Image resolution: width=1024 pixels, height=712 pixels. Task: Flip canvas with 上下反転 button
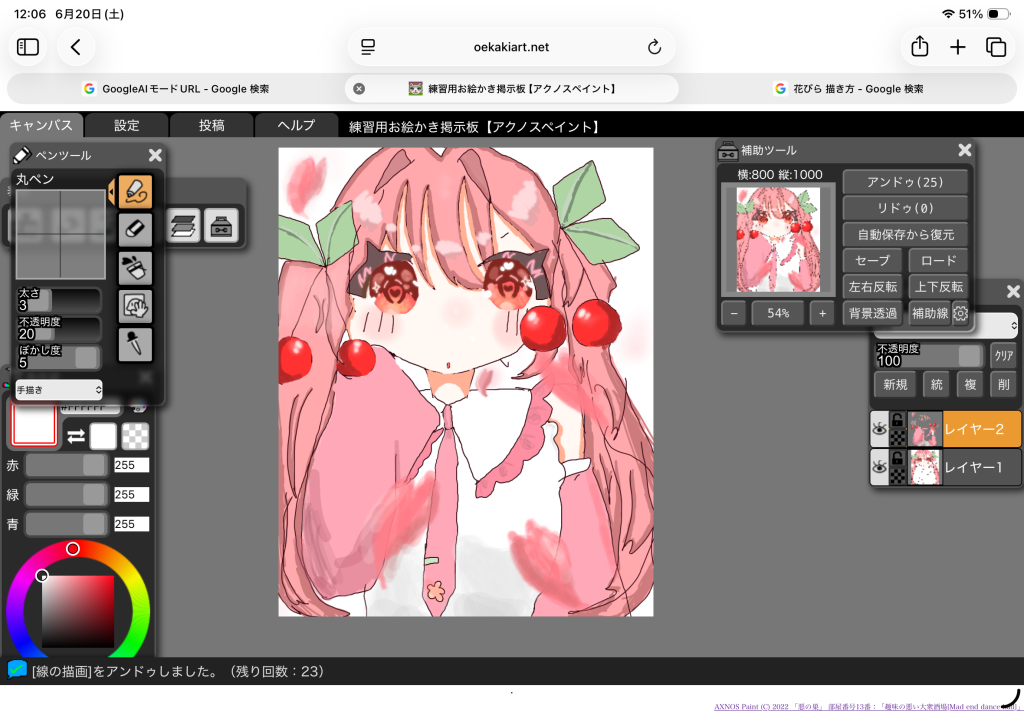coord(938,287)
